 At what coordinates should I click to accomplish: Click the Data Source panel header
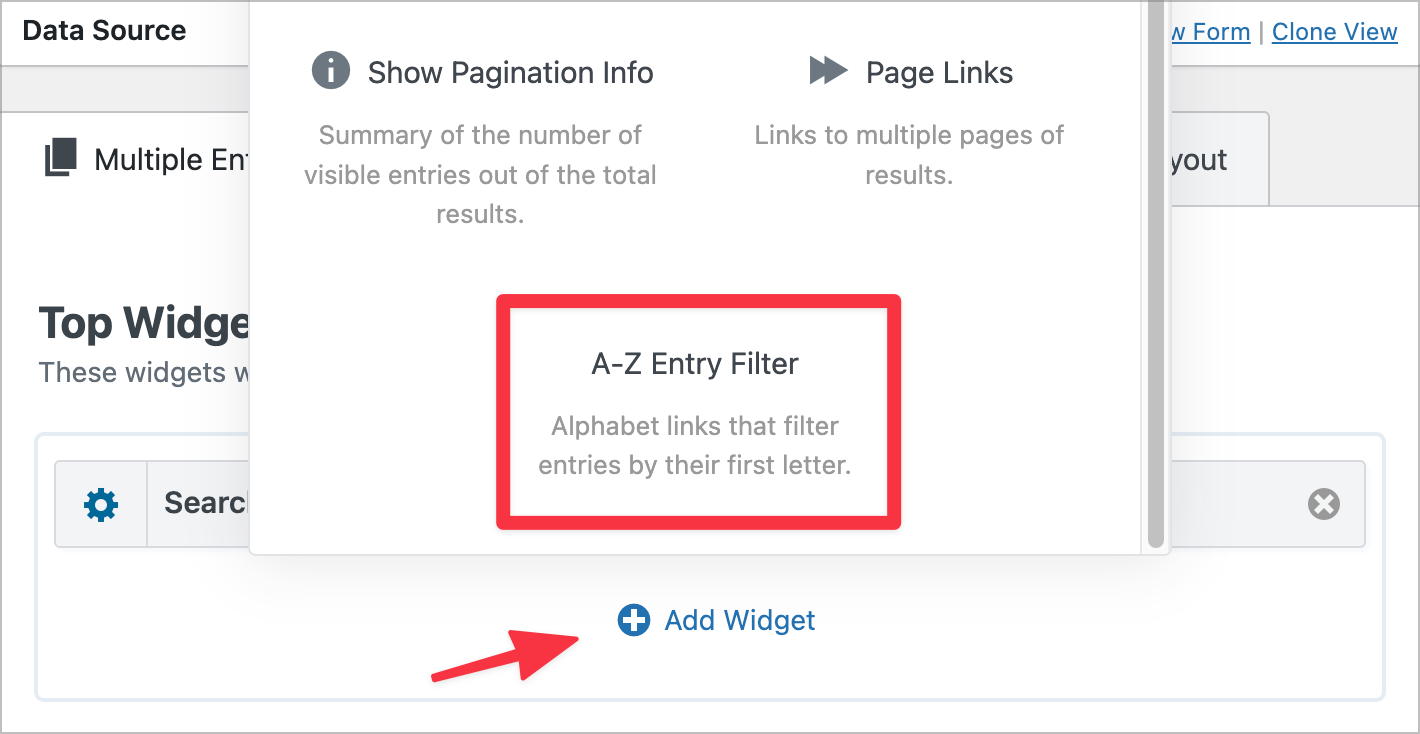tap(104, 30)
